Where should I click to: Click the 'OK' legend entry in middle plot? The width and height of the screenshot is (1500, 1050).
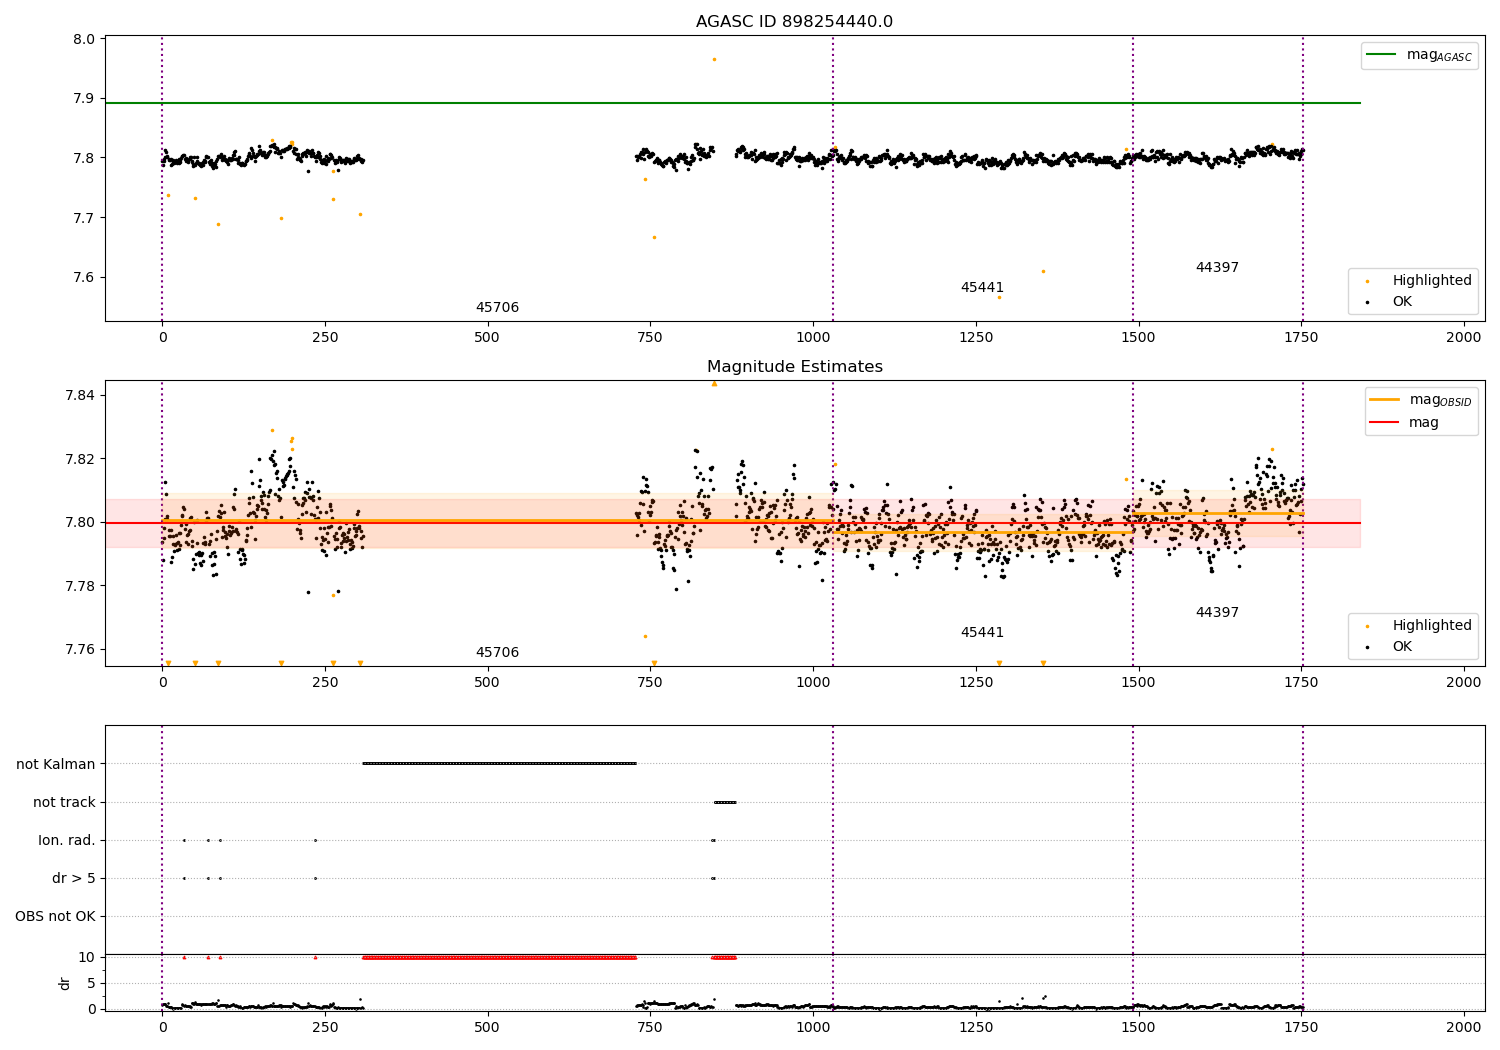click(1388, 646)
